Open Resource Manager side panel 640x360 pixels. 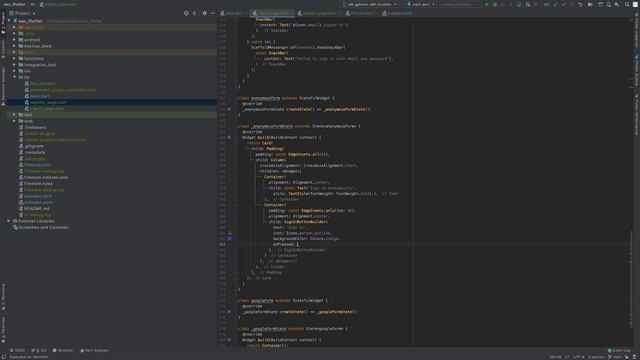3,86
